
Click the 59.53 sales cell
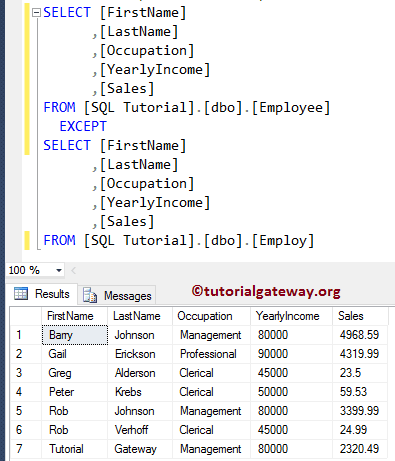point(360,392)
